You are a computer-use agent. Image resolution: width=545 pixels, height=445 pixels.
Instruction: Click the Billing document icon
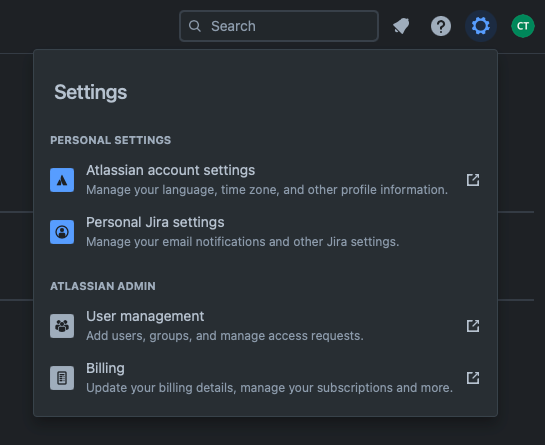[62, 378]
